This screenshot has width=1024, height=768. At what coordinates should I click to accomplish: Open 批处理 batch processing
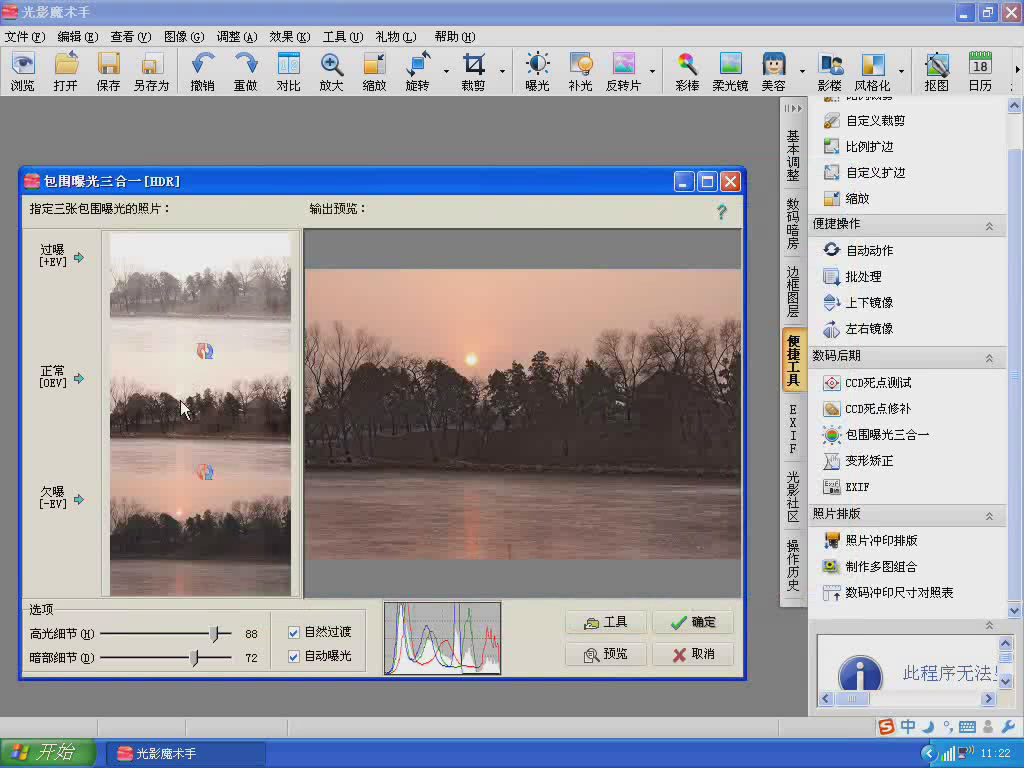coord(852,276)
